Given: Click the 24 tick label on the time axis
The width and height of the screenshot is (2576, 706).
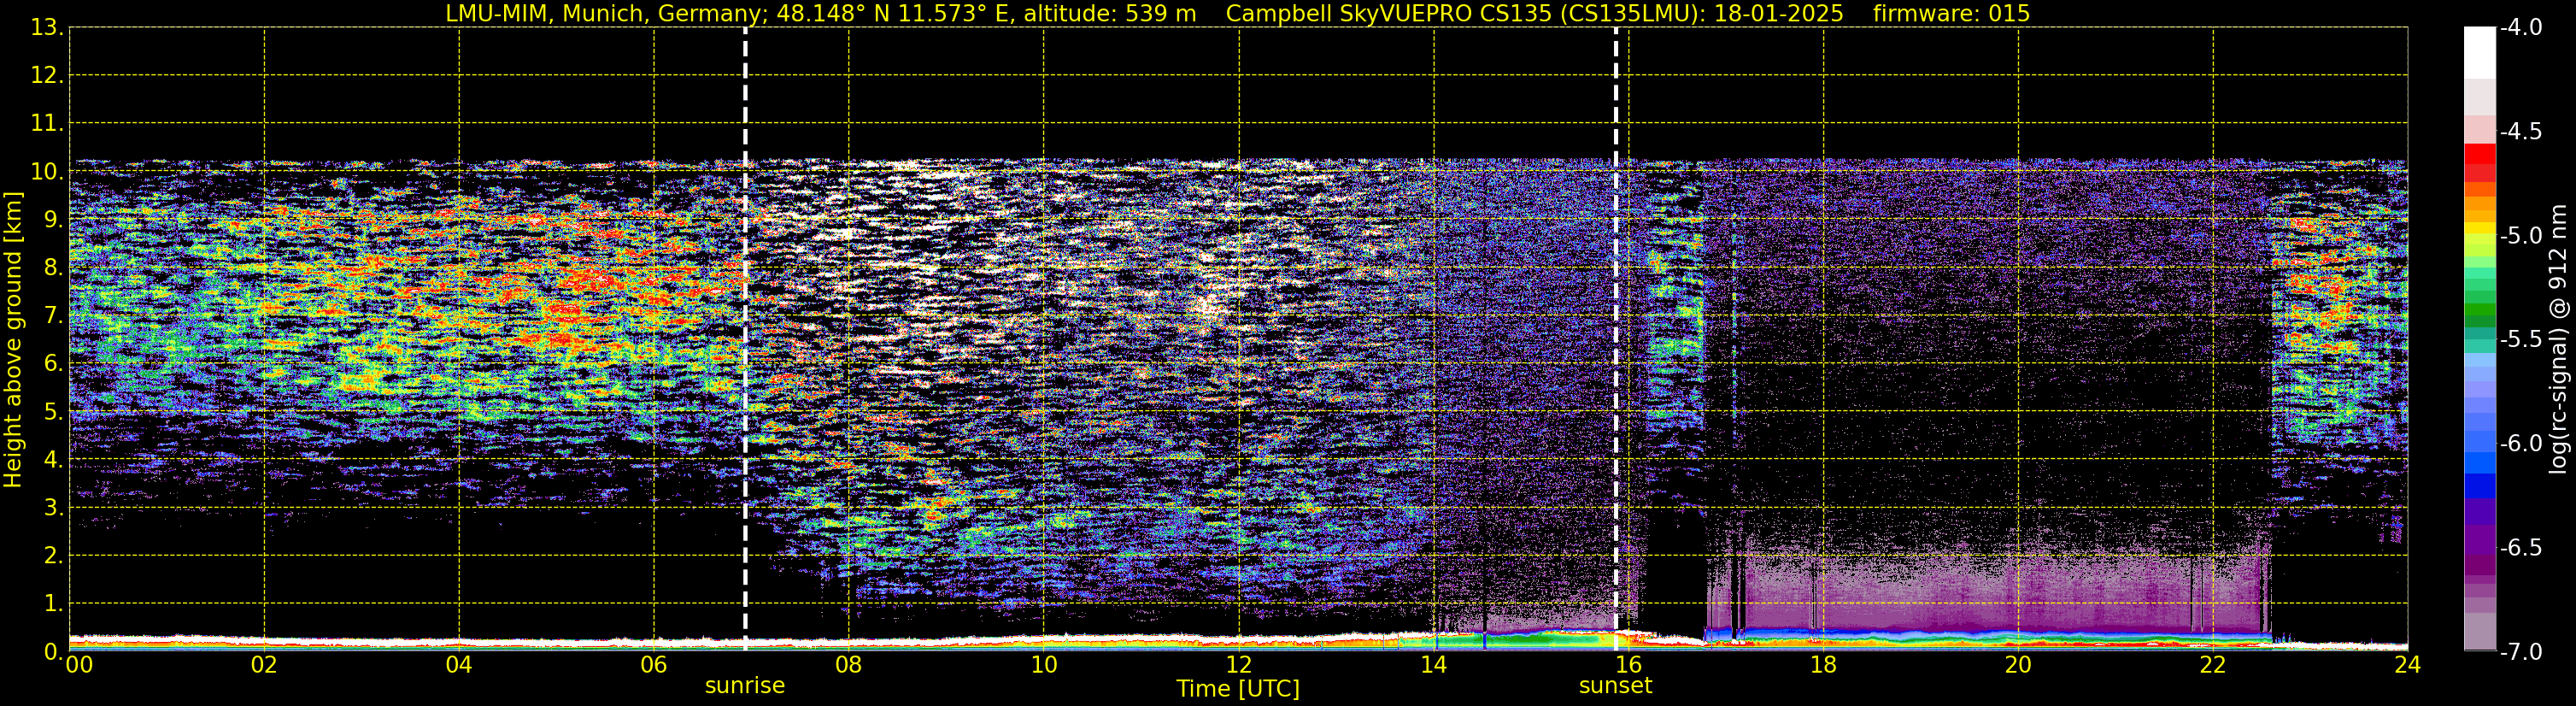Looking at the screenshot, I should [x=2408, y=665].
